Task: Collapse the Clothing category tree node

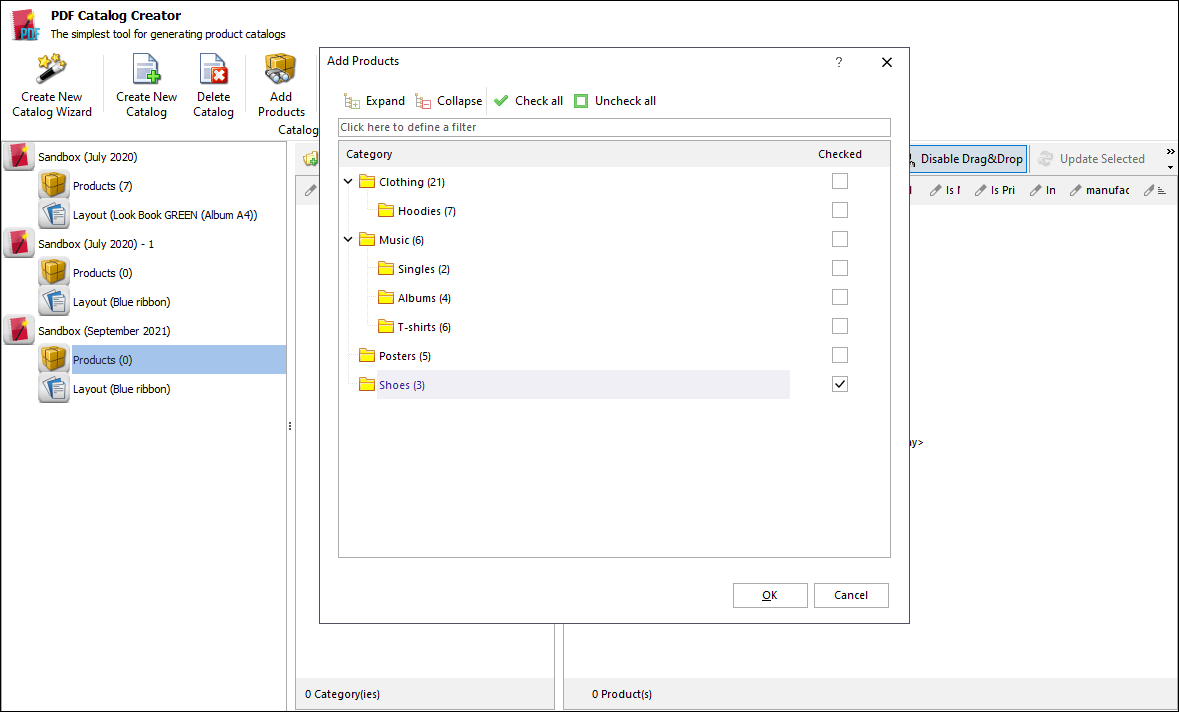Action: 348,182
